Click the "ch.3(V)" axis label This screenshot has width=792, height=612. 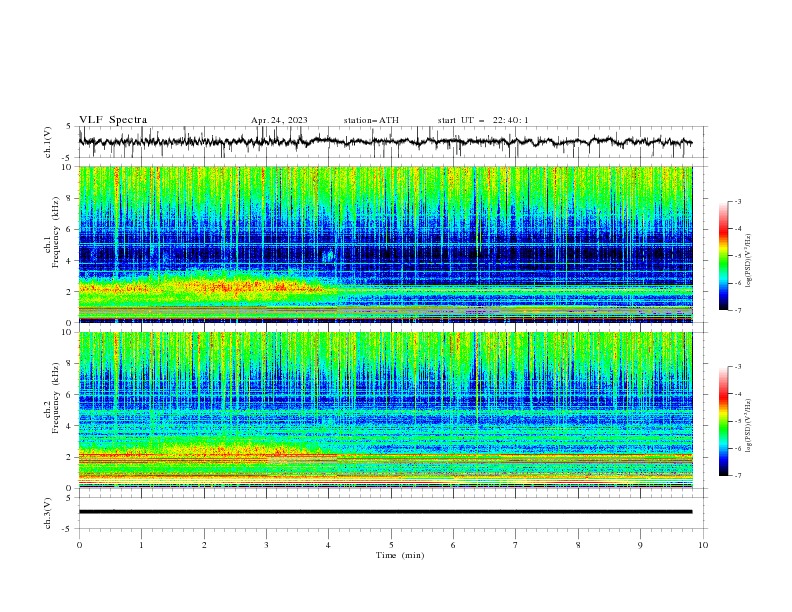point(48,513)
